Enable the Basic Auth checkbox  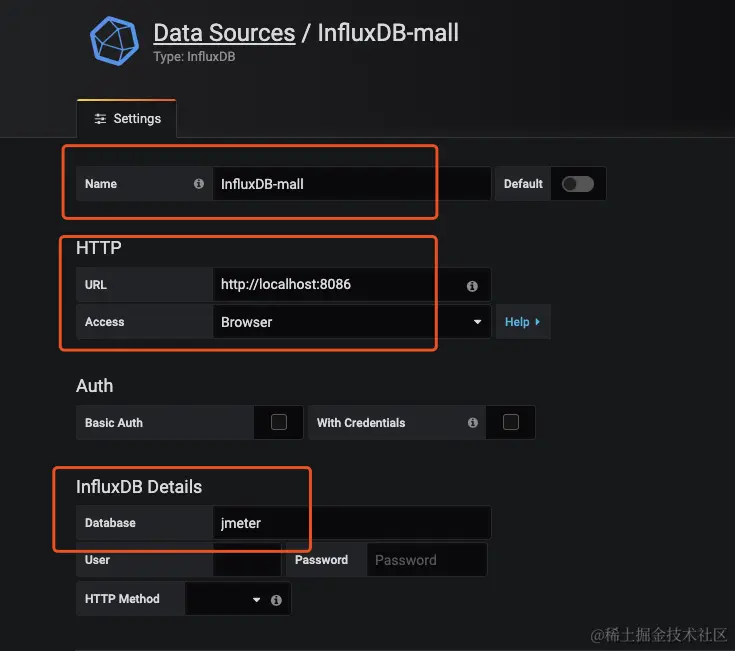279,422
